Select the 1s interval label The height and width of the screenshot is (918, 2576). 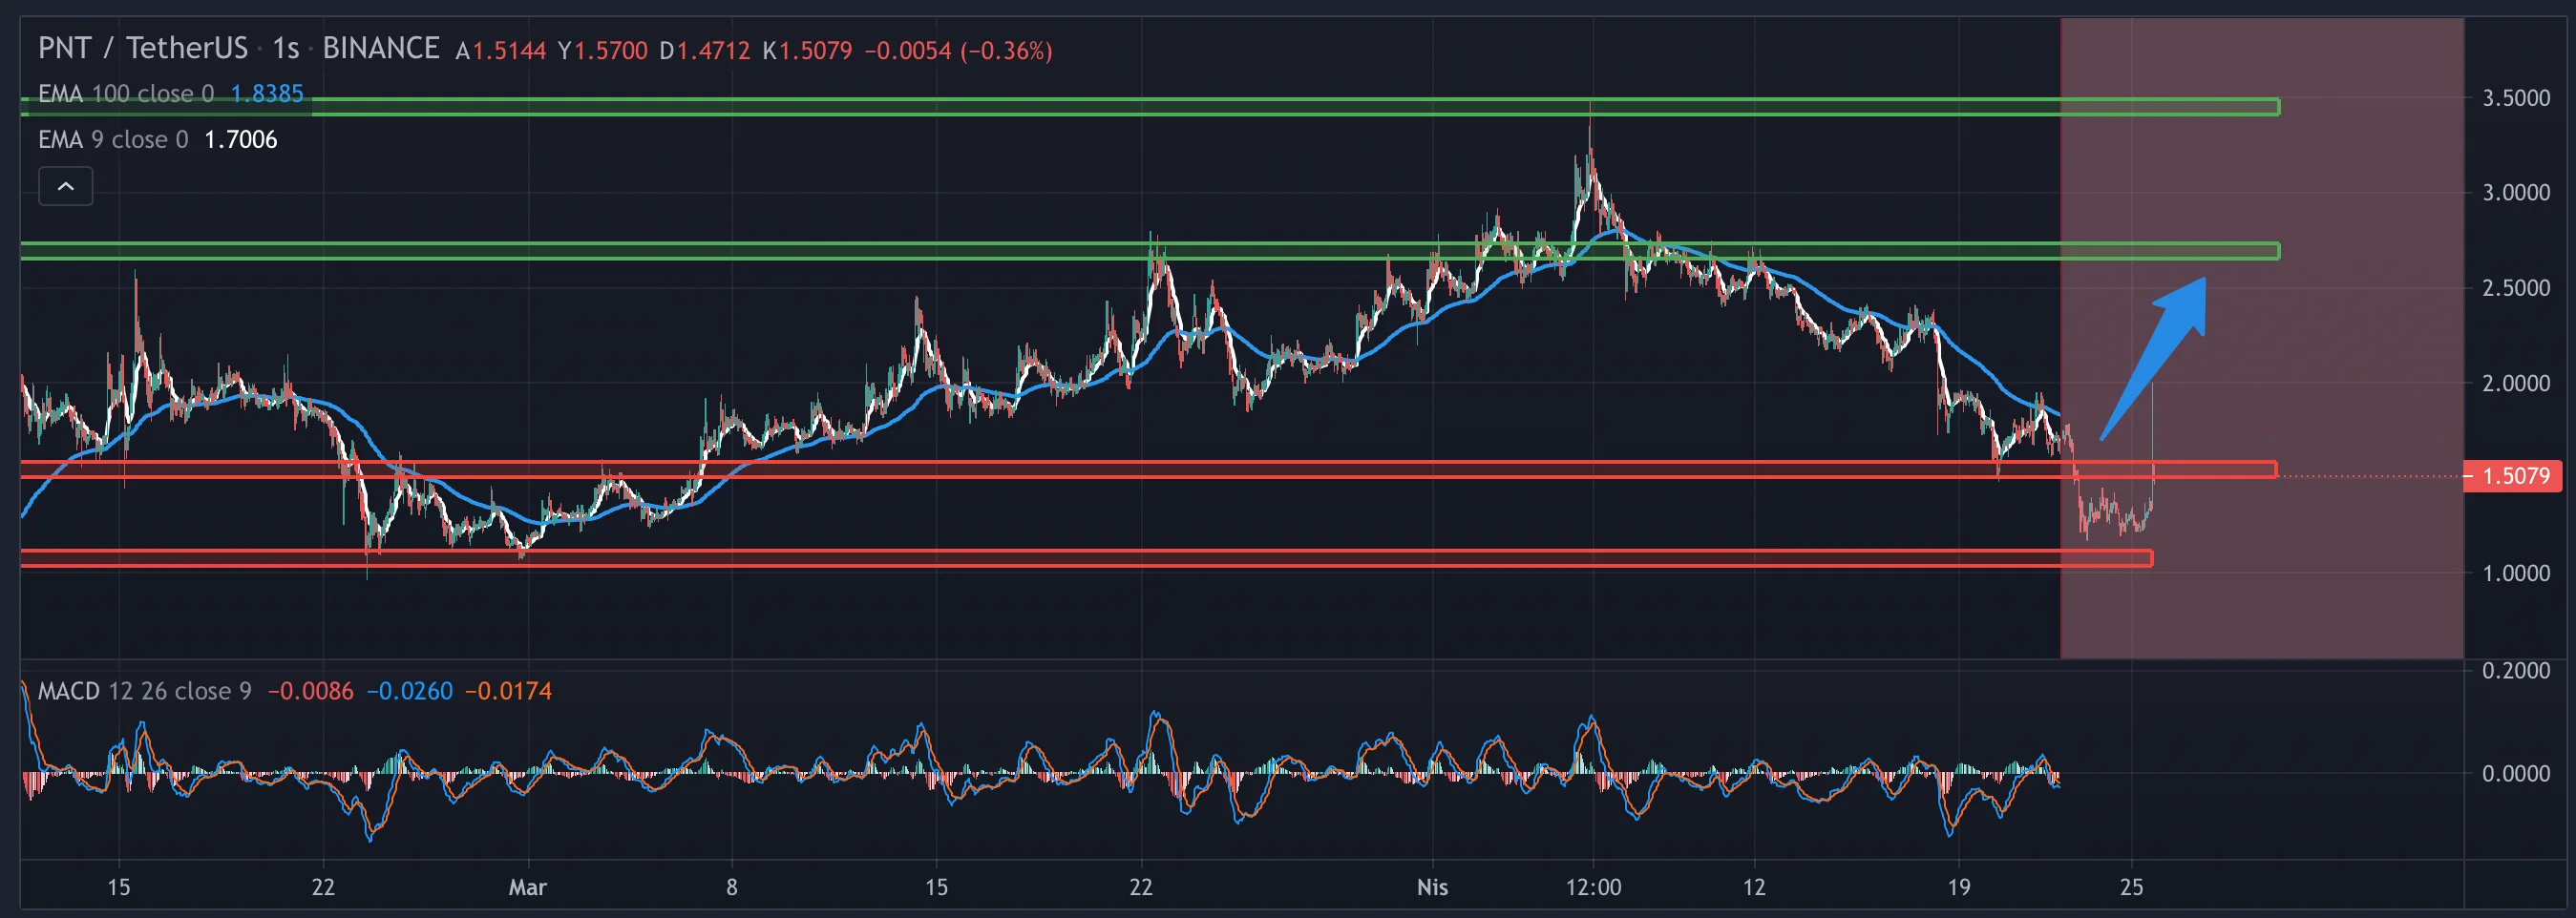[x=286, y=48]
